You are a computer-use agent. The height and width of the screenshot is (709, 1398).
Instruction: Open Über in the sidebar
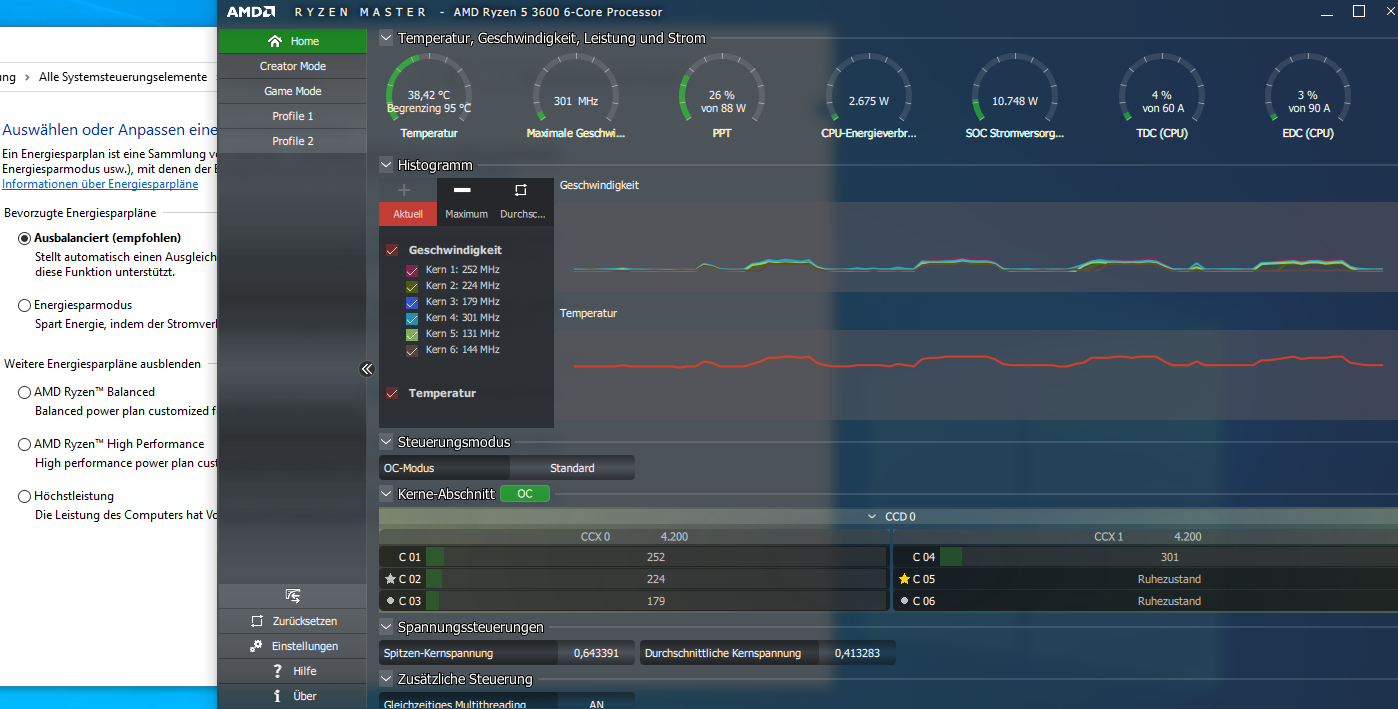pos(292,696)
